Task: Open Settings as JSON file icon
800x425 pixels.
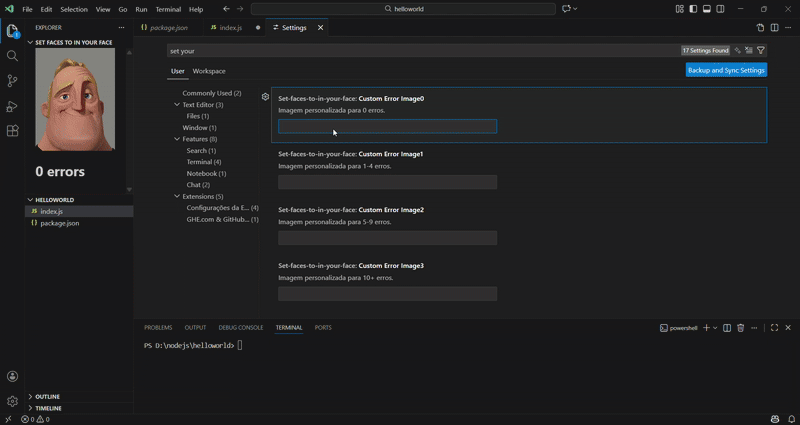Action: pyautogui.click(x=760, y=28)
